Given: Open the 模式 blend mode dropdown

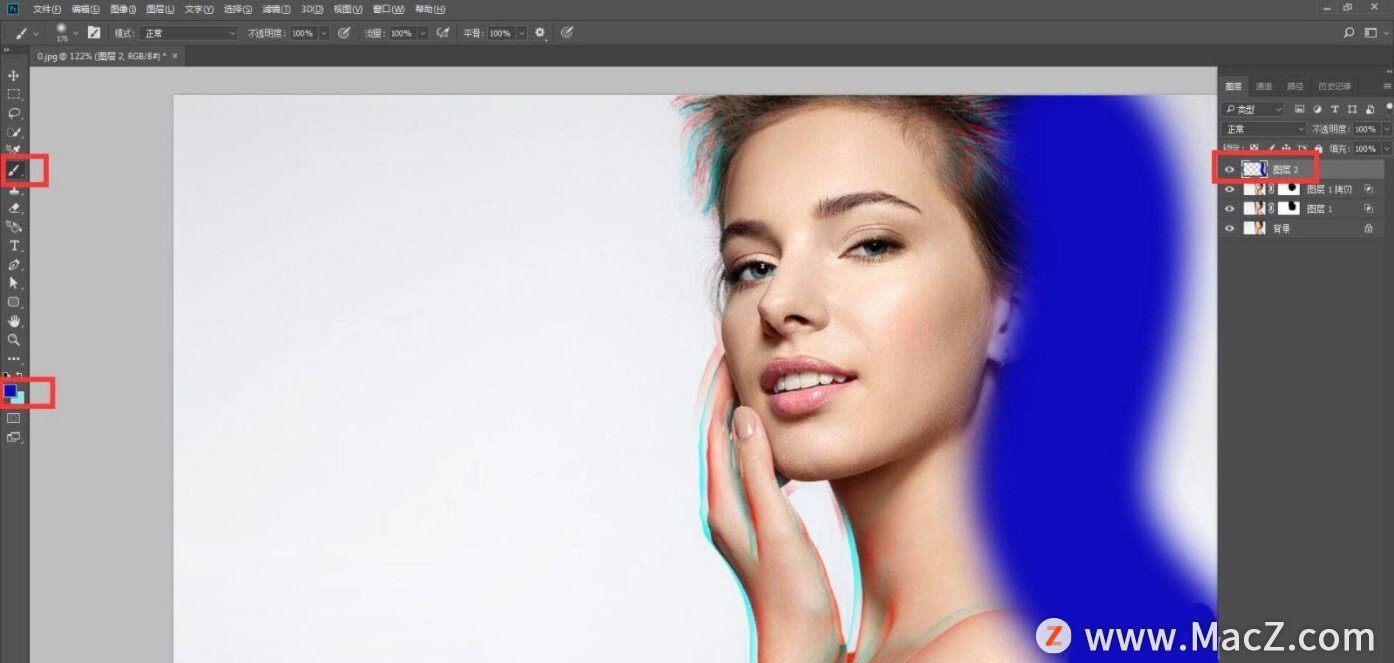Looking at the screenshot, I should (x=189, y=33).
